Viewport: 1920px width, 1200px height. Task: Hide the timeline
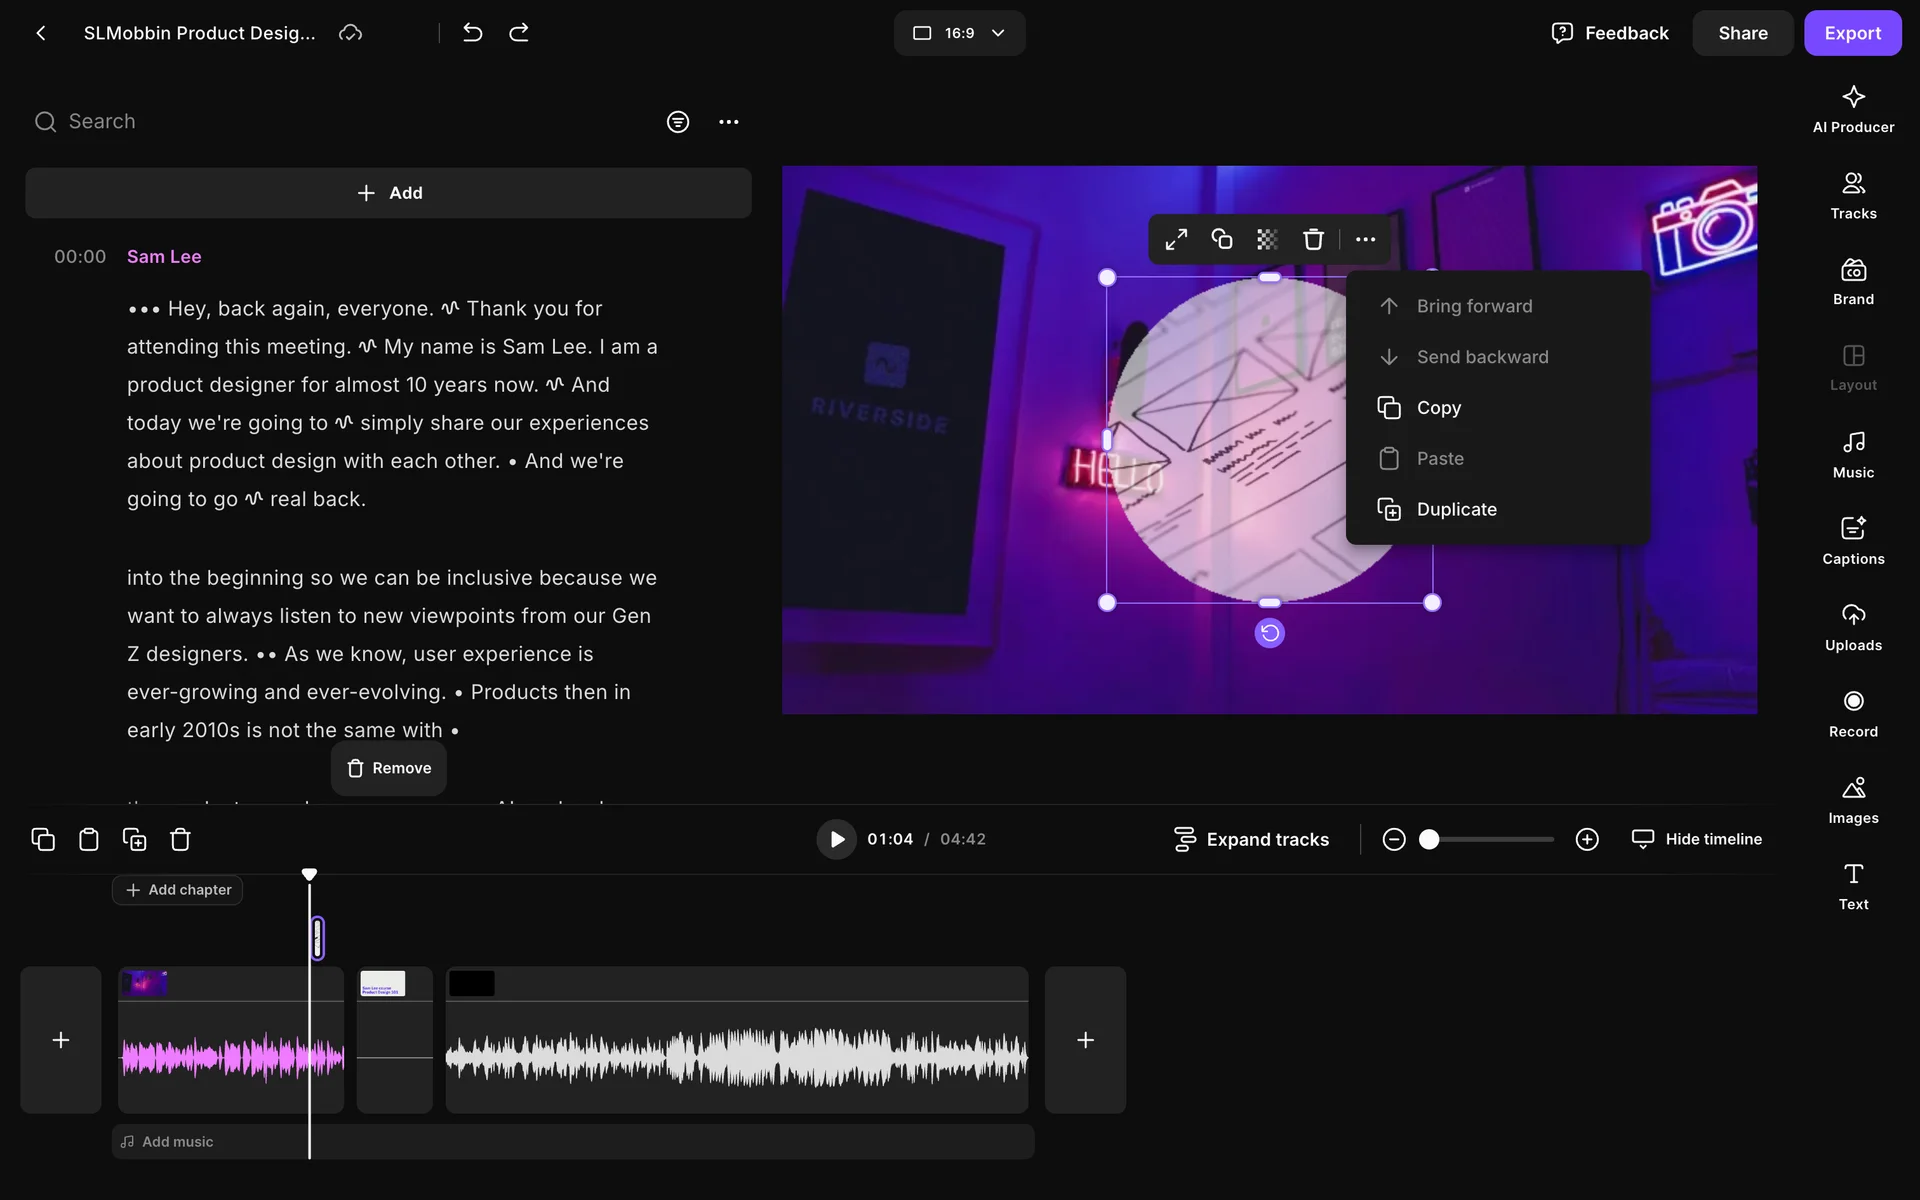(x=1697, y=839)
